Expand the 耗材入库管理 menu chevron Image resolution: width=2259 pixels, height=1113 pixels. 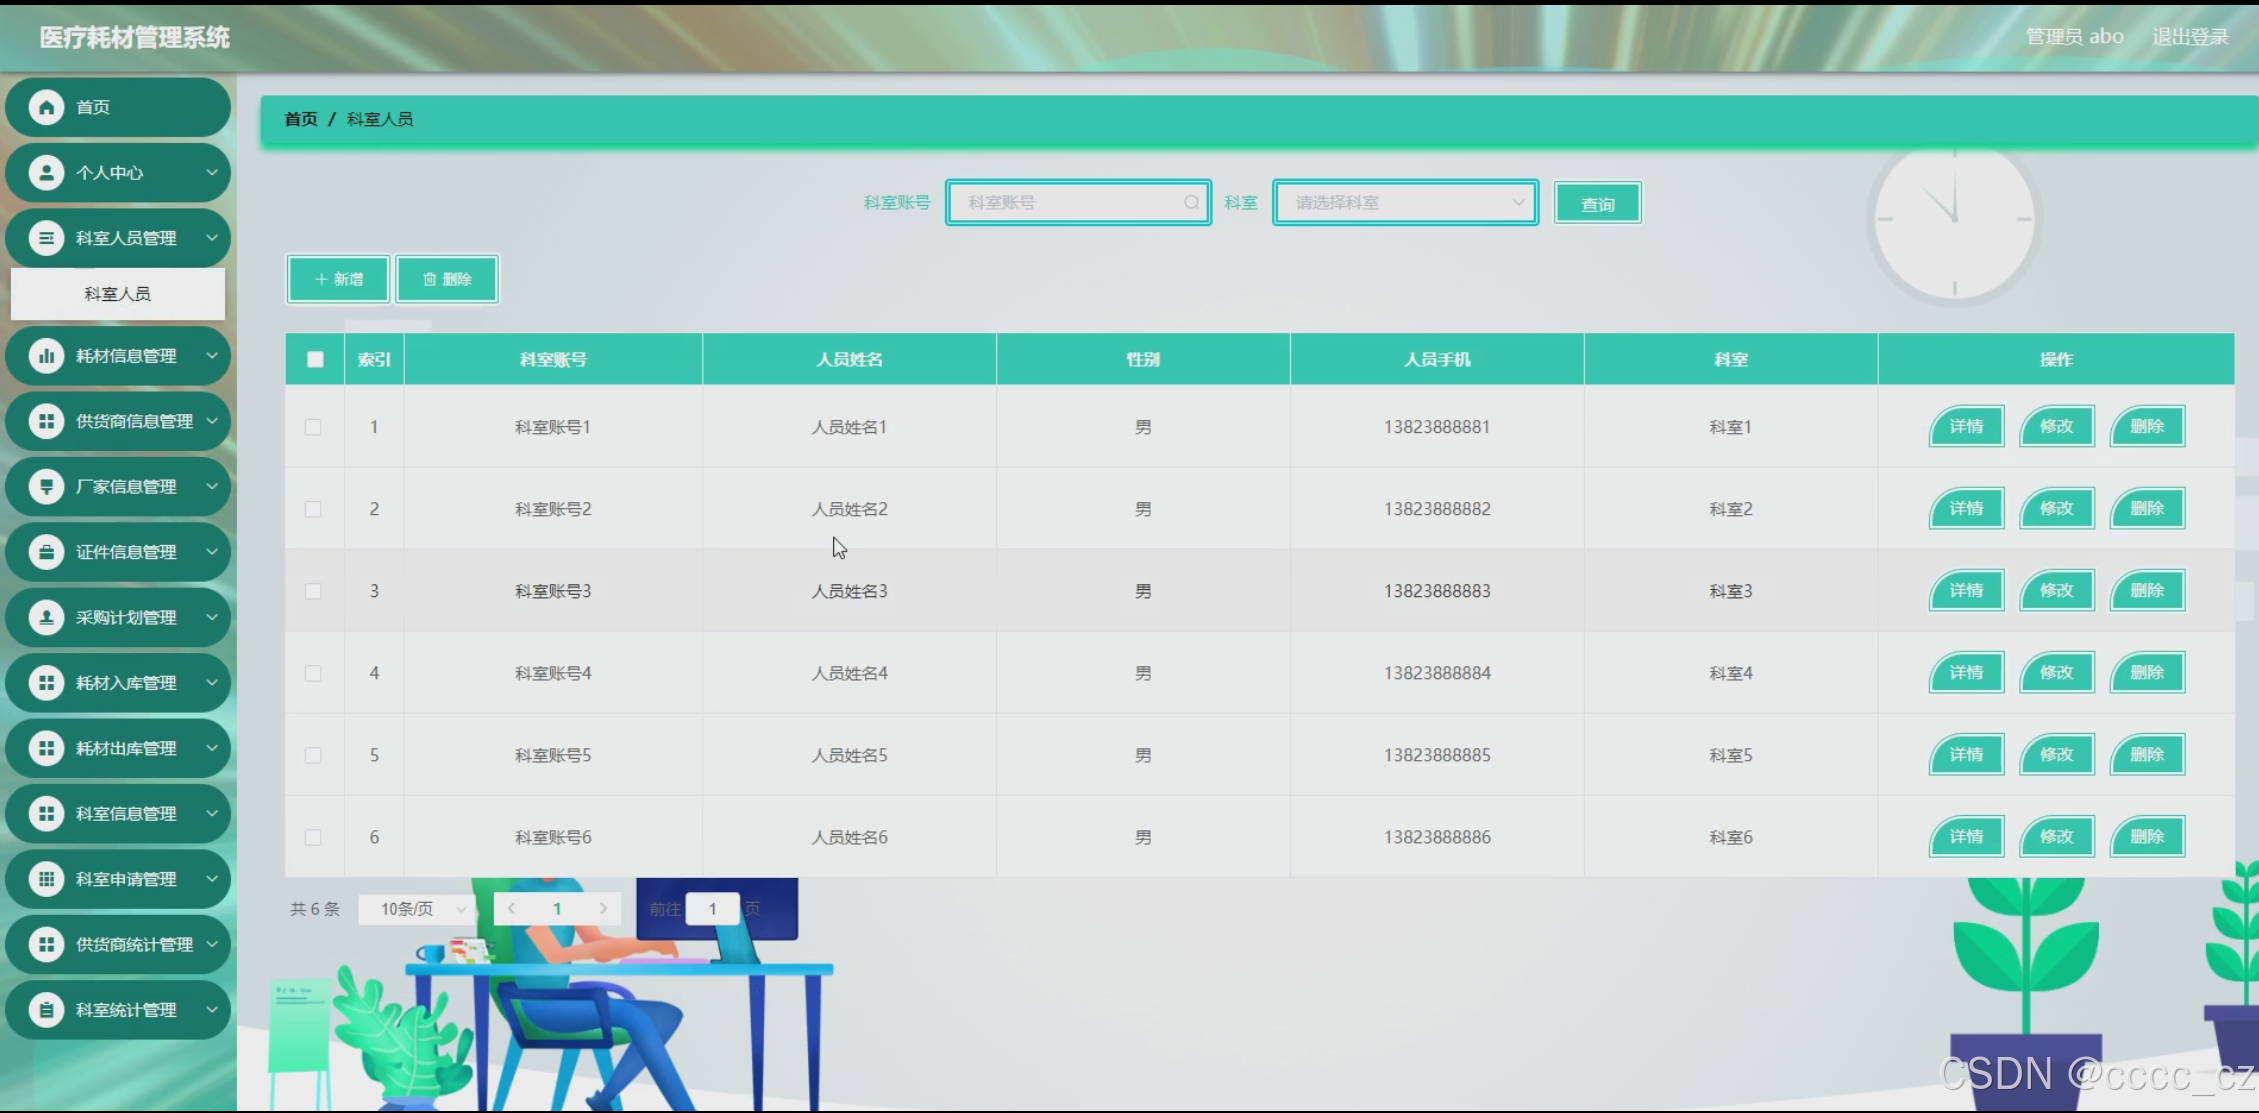[x=212, y=683]
